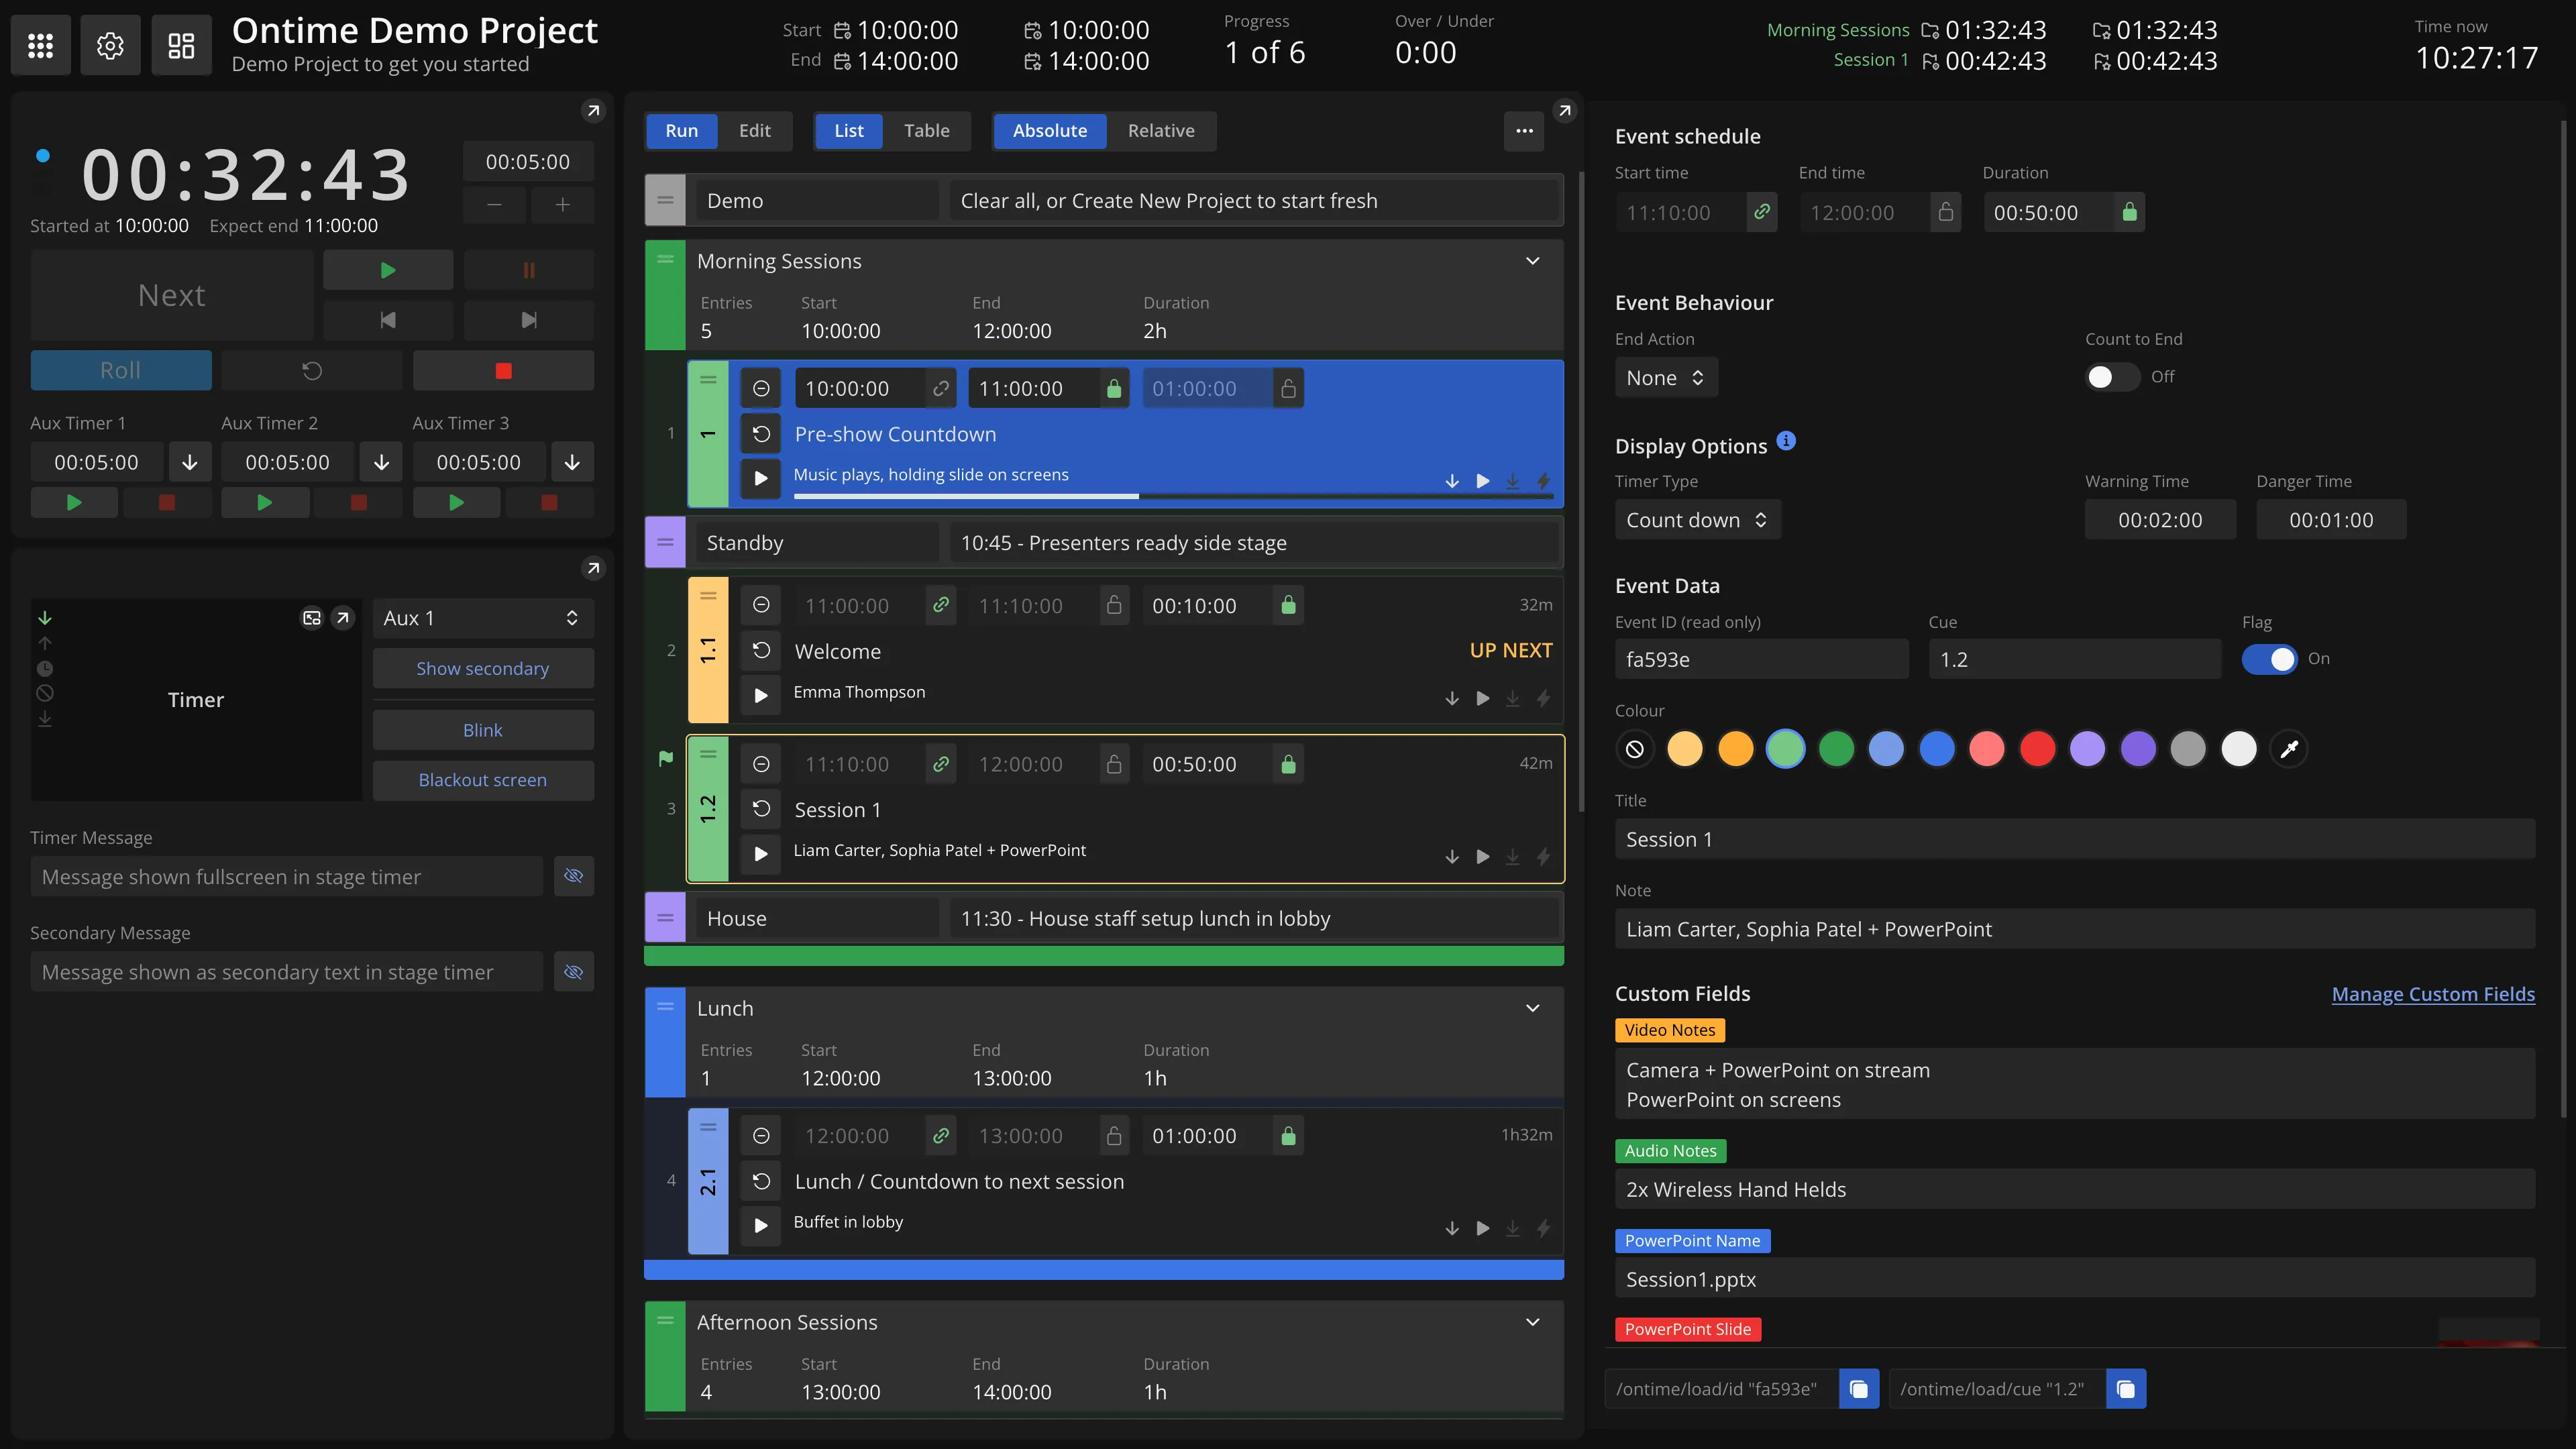This screenshot has height=1449, width=2576.
Task: Click the reload timer icon in playback controls
Action: pyautogui.click(x=312, y=371)
